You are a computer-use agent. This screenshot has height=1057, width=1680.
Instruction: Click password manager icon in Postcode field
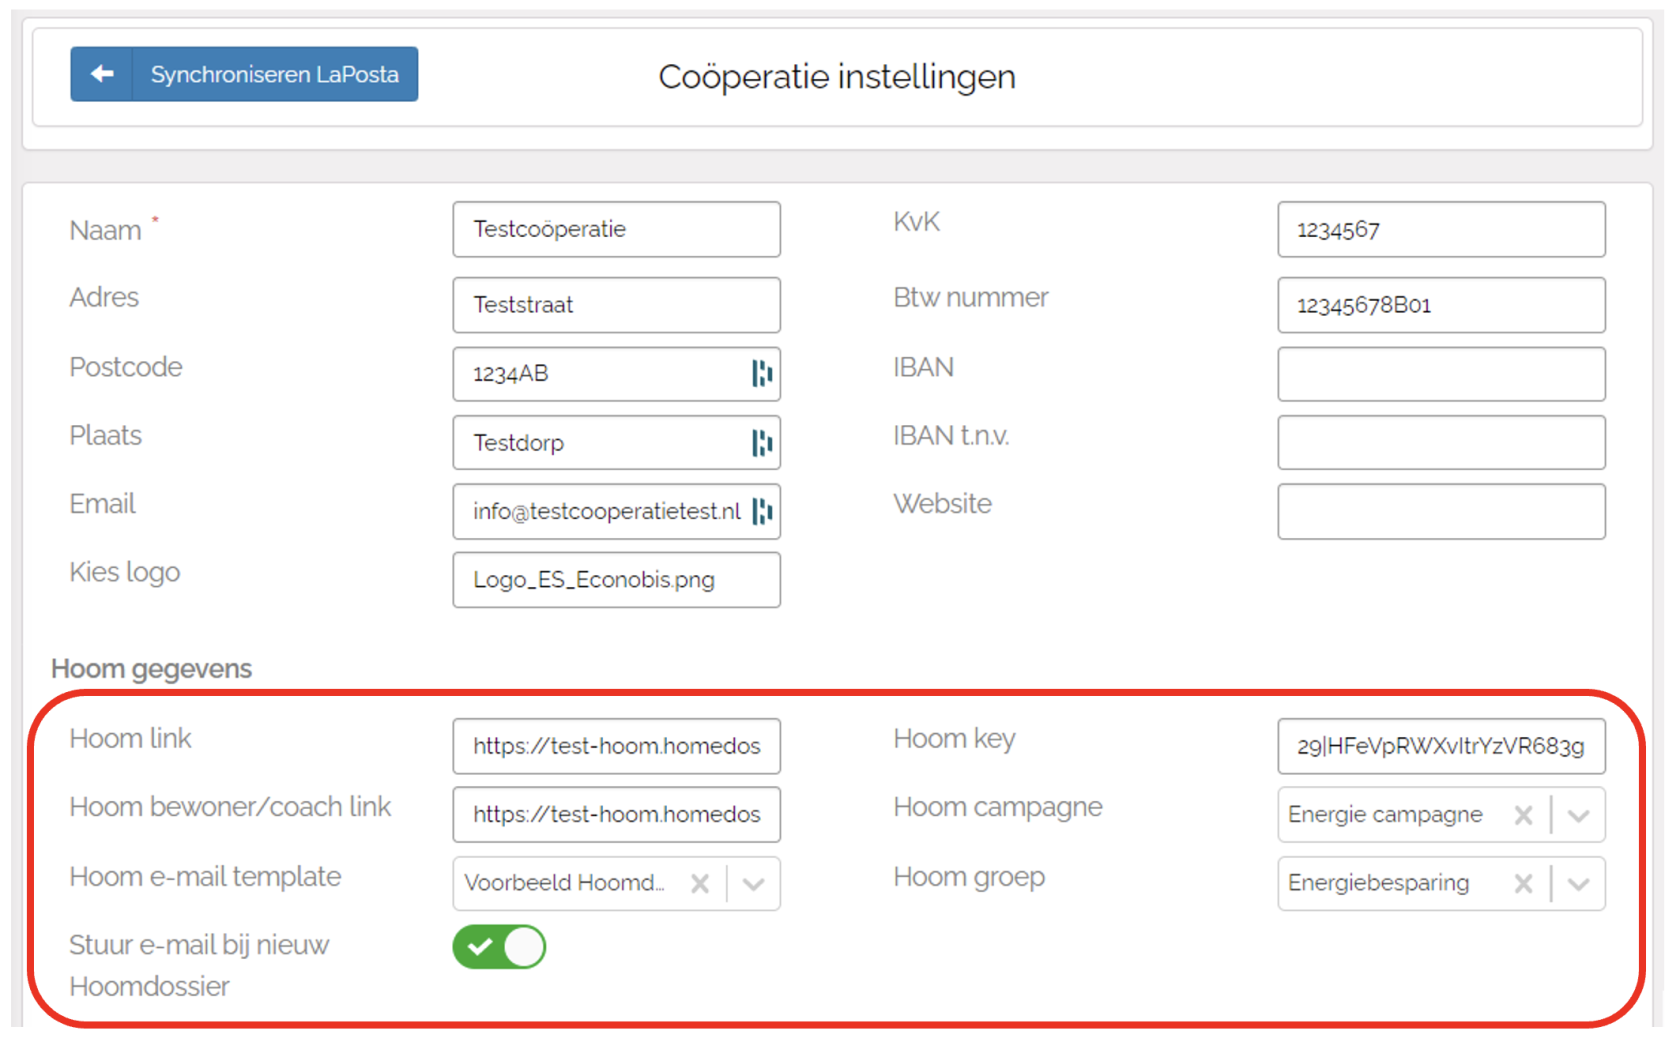[762, 374]
